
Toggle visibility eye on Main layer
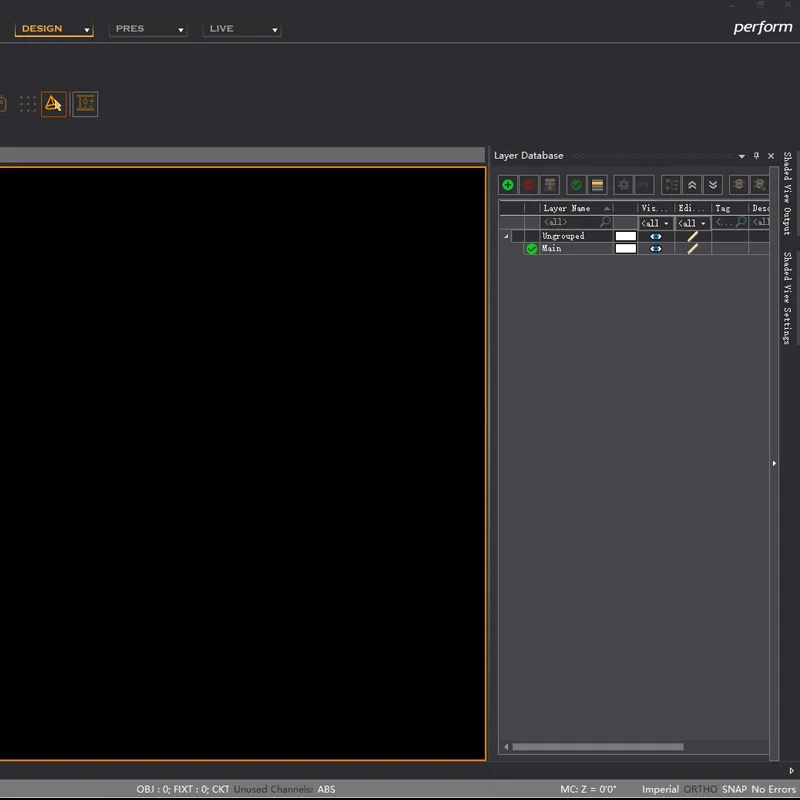coord(655,248)
